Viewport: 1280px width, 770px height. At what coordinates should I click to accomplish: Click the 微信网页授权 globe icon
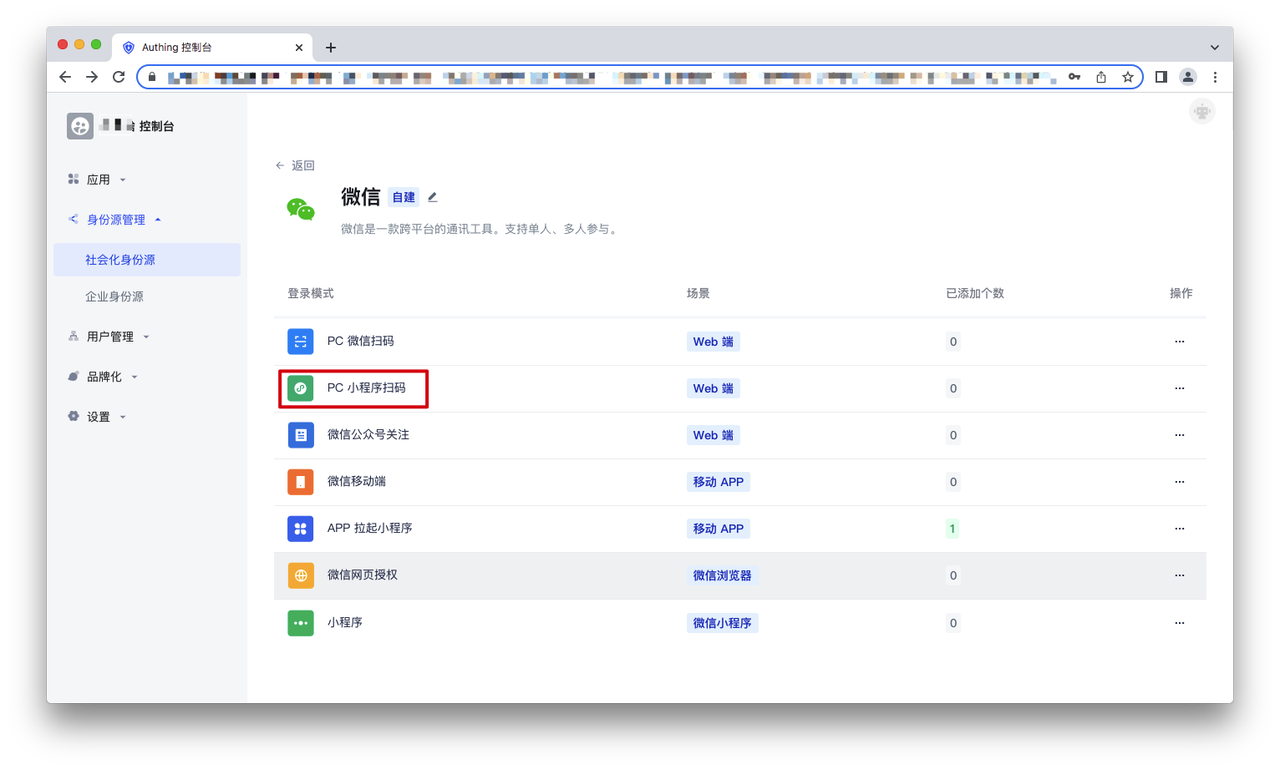[x=300, y=576]
